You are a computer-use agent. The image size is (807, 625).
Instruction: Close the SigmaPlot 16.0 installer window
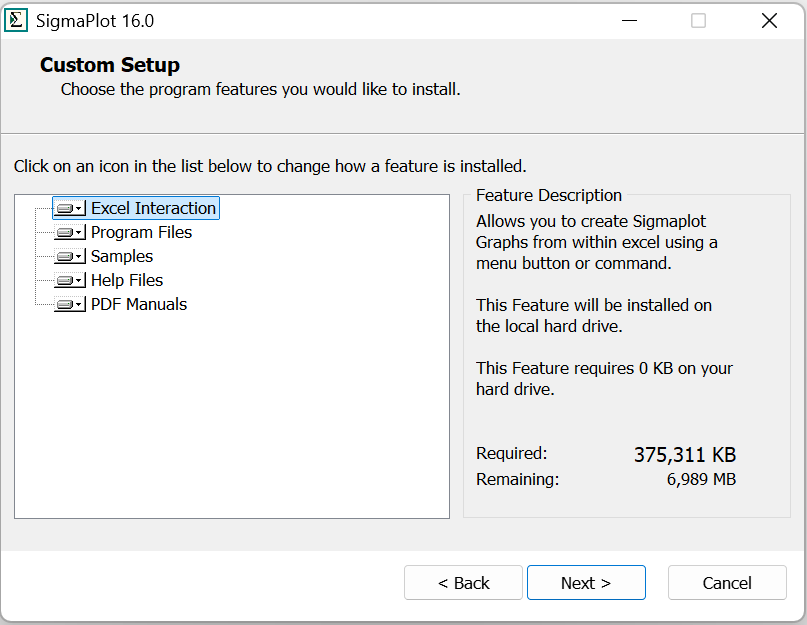(x=769, y=21)
